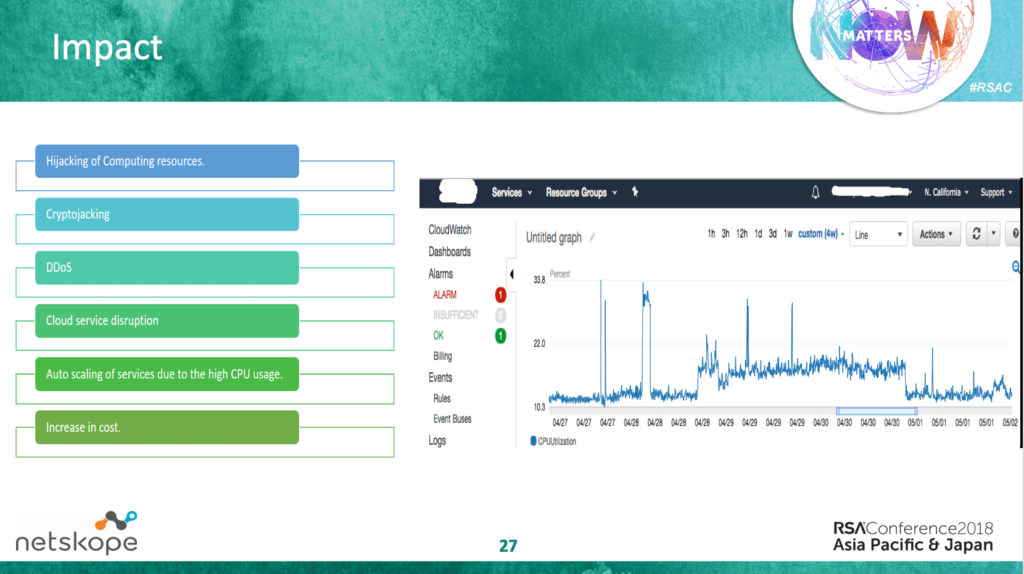Open the N. California region dropdown
Image resolution: width=1024 pixels, height=574 pixels.
coord(946,193)
